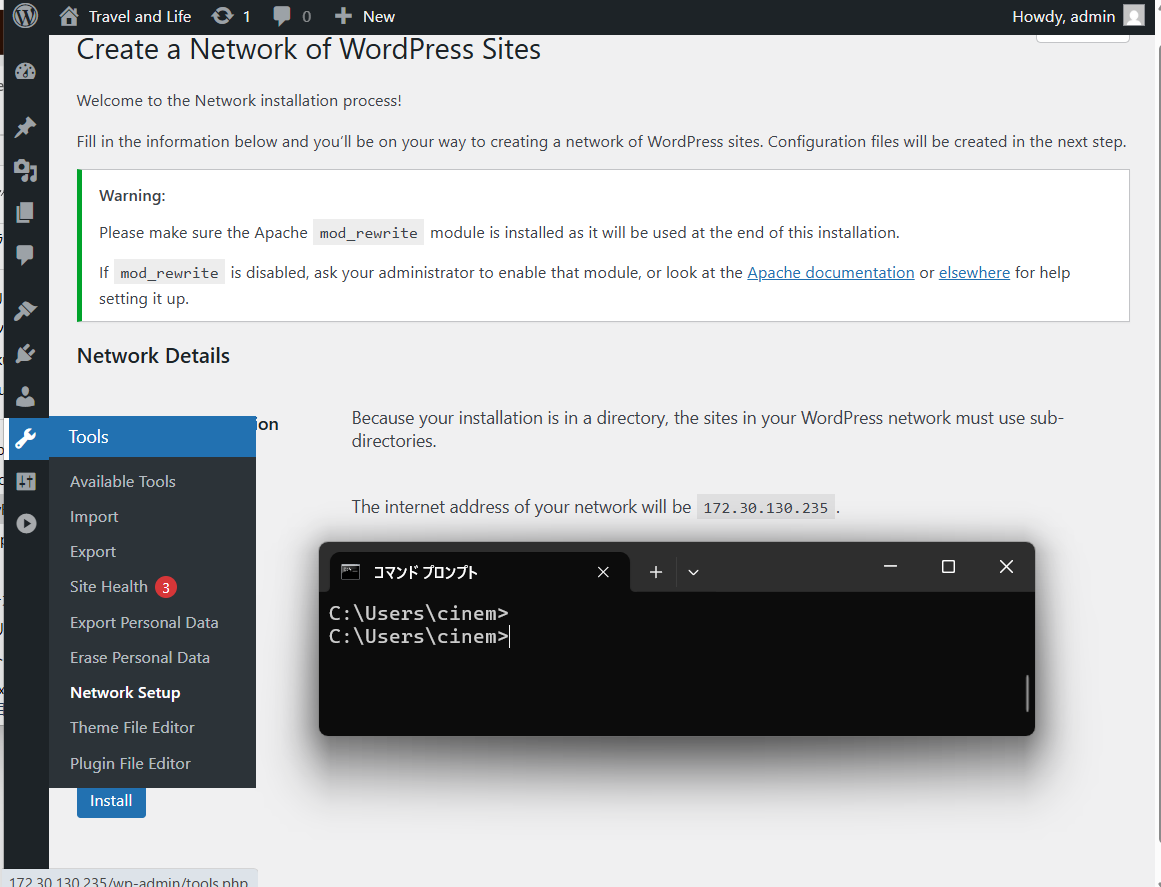Click the Install button

pos(111,801)
